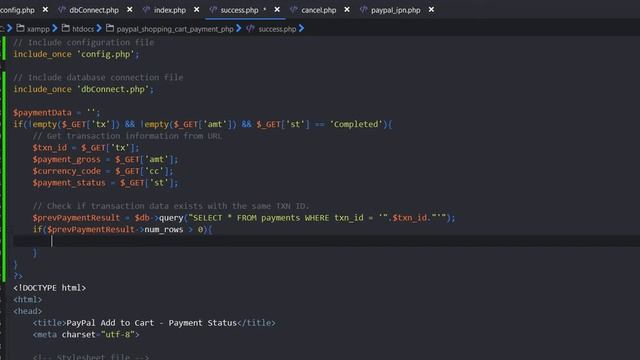
Task: Close the success.php tab
Action: point(277,9)
